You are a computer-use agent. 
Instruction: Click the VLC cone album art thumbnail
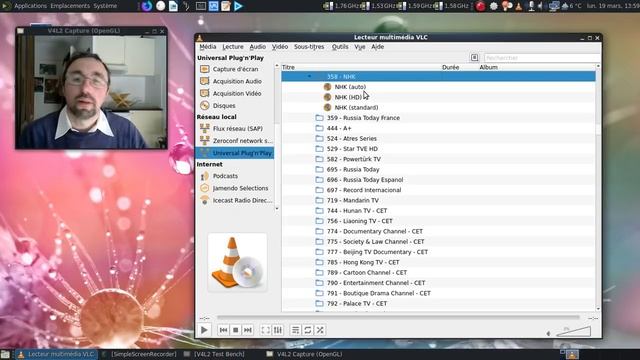[237, 262]
